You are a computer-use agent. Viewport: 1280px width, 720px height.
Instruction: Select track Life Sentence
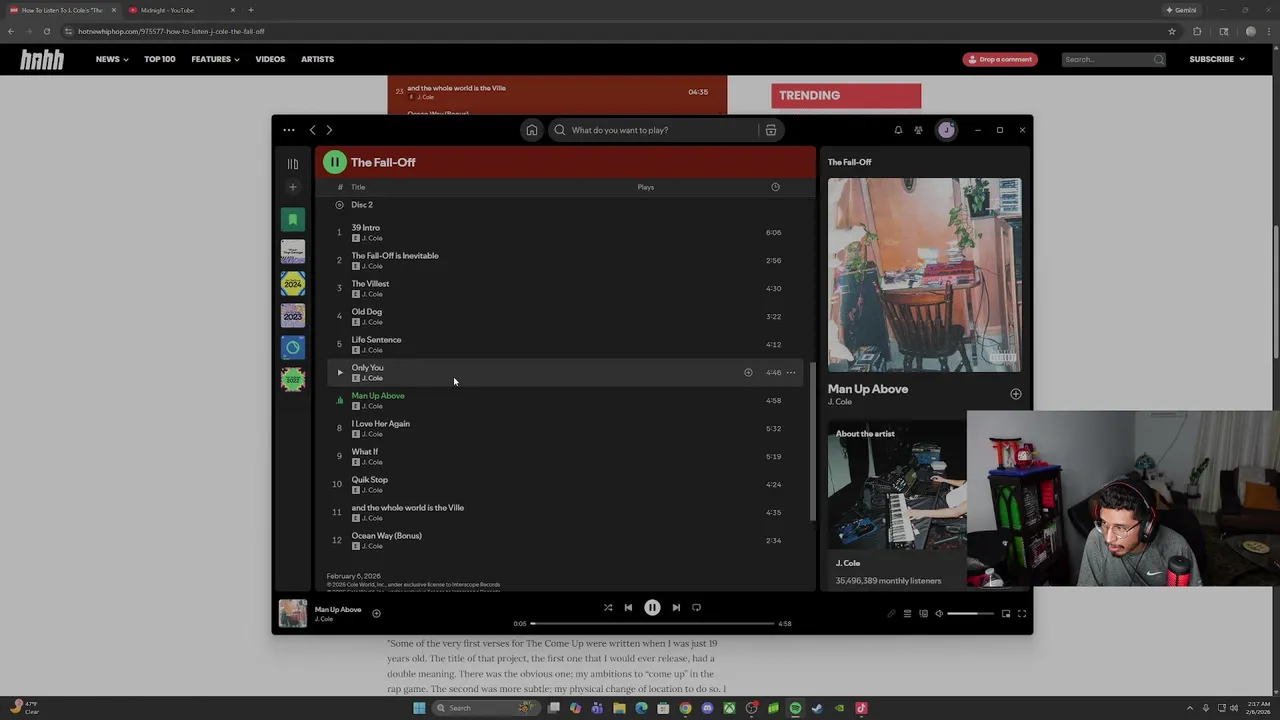pyautogui.click(x=565, y=344)
